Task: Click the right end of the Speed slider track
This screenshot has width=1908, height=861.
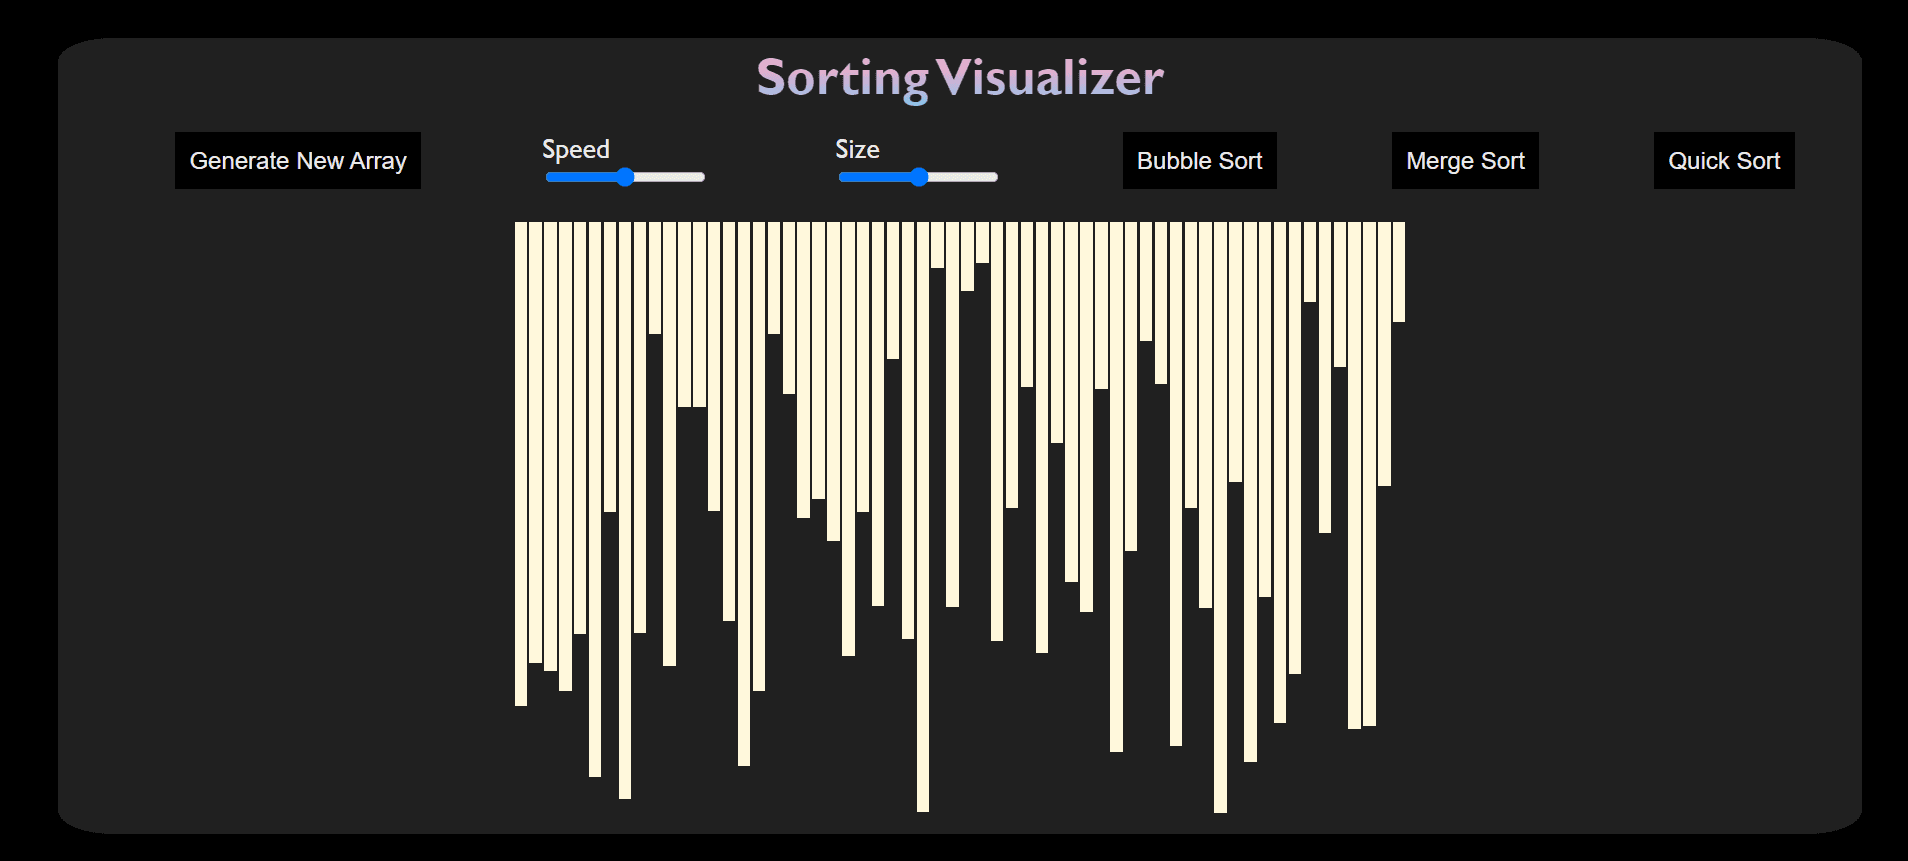Action: [x=700, y=177]
